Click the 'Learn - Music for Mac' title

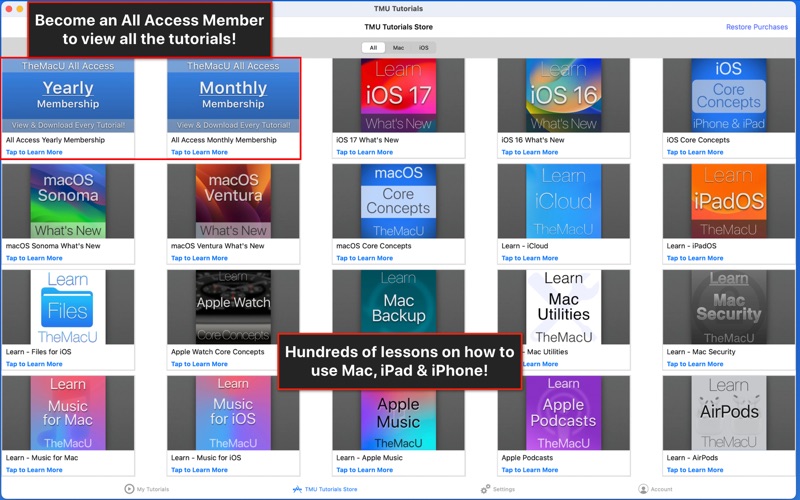[x=42, y=458]
